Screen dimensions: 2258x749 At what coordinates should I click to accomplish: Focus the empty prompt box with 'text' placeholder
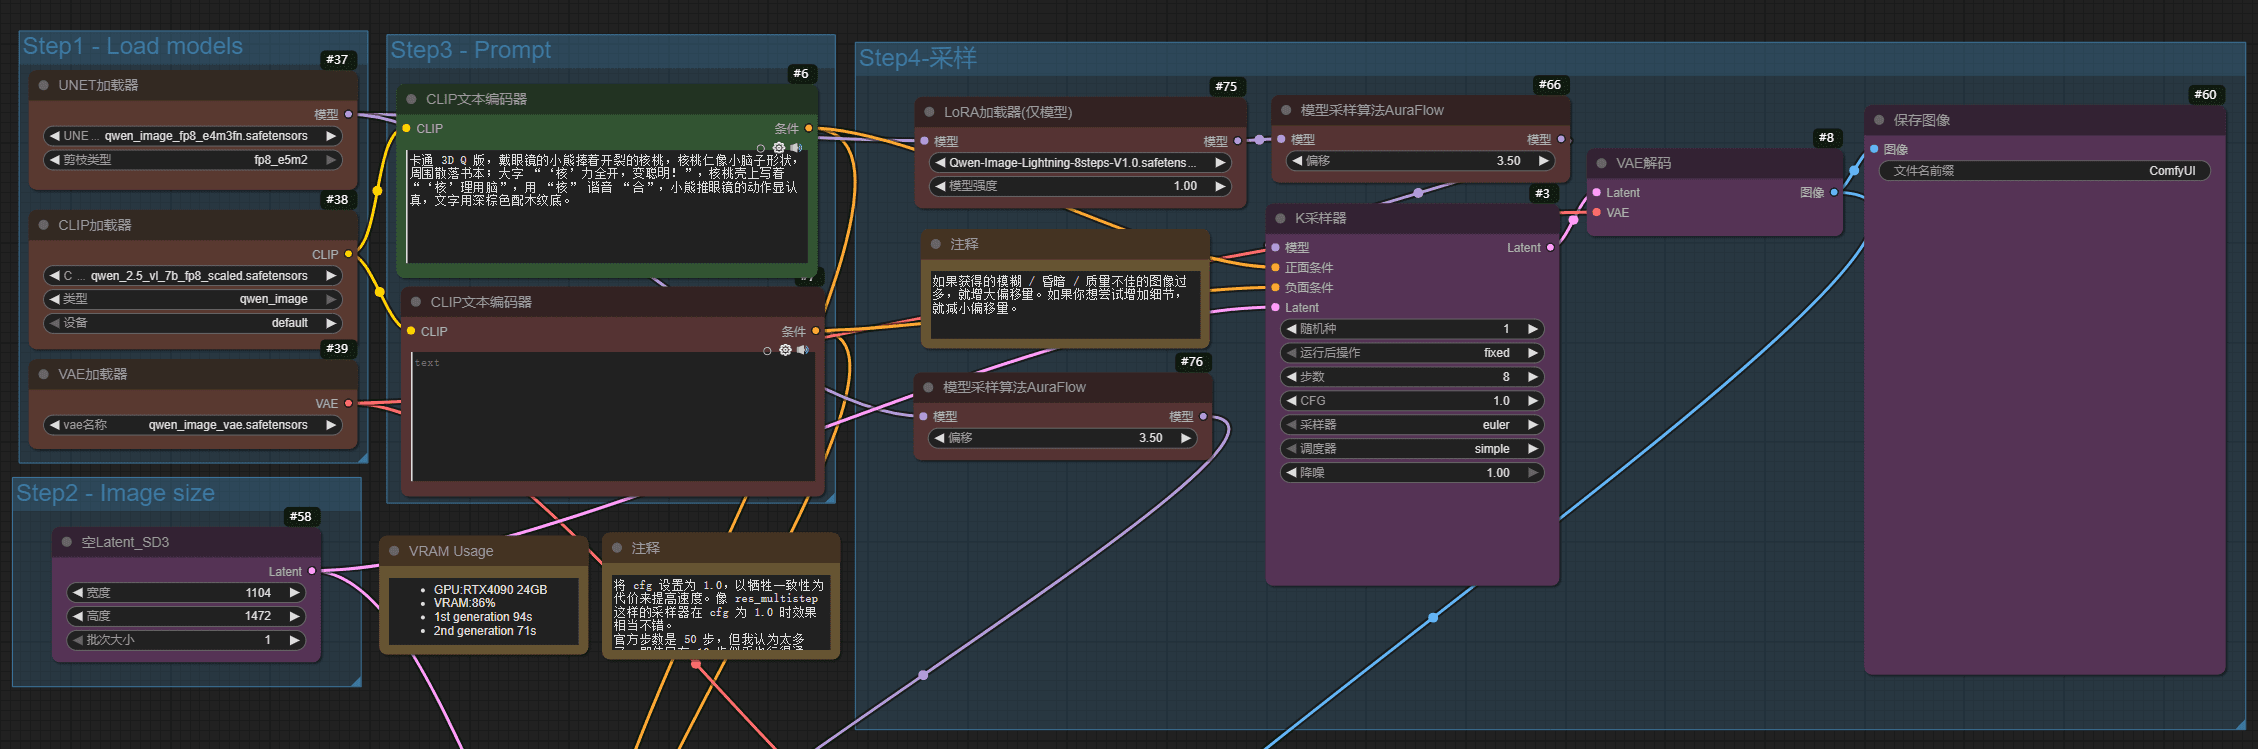[613, 418]
